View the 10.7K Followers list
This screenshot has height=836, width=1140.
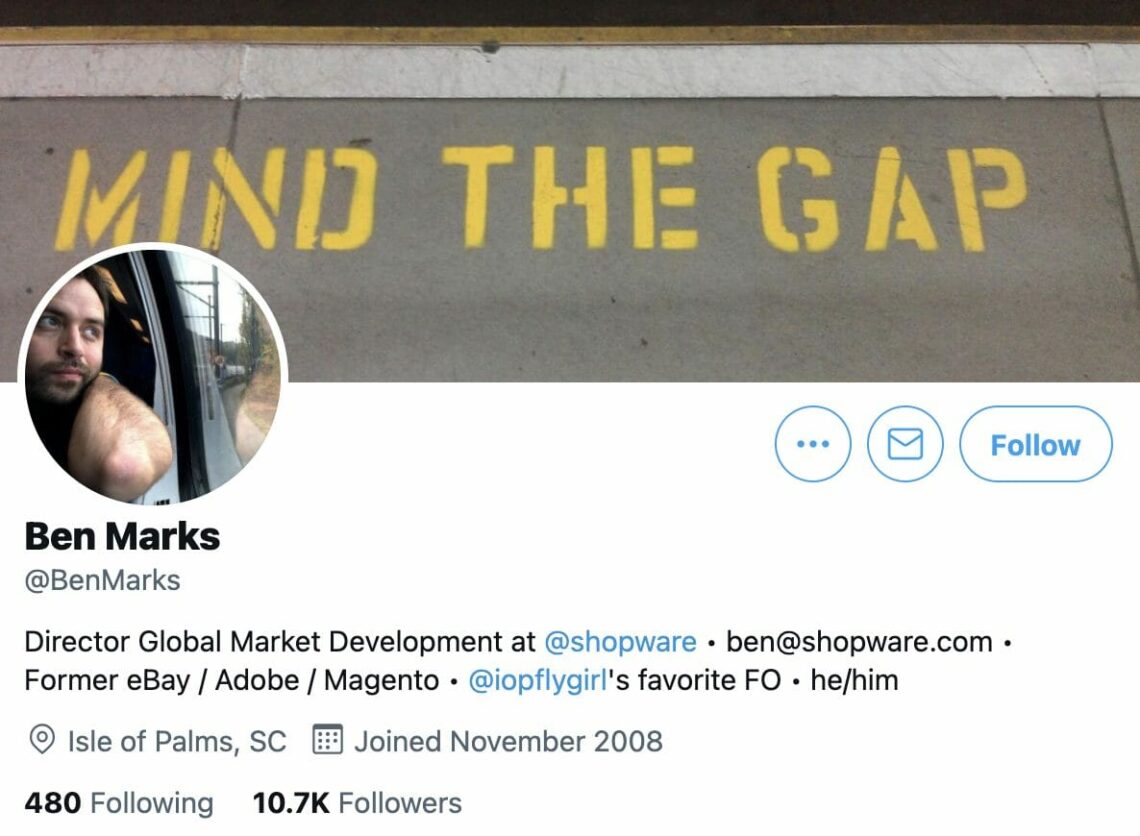point(357,803)
